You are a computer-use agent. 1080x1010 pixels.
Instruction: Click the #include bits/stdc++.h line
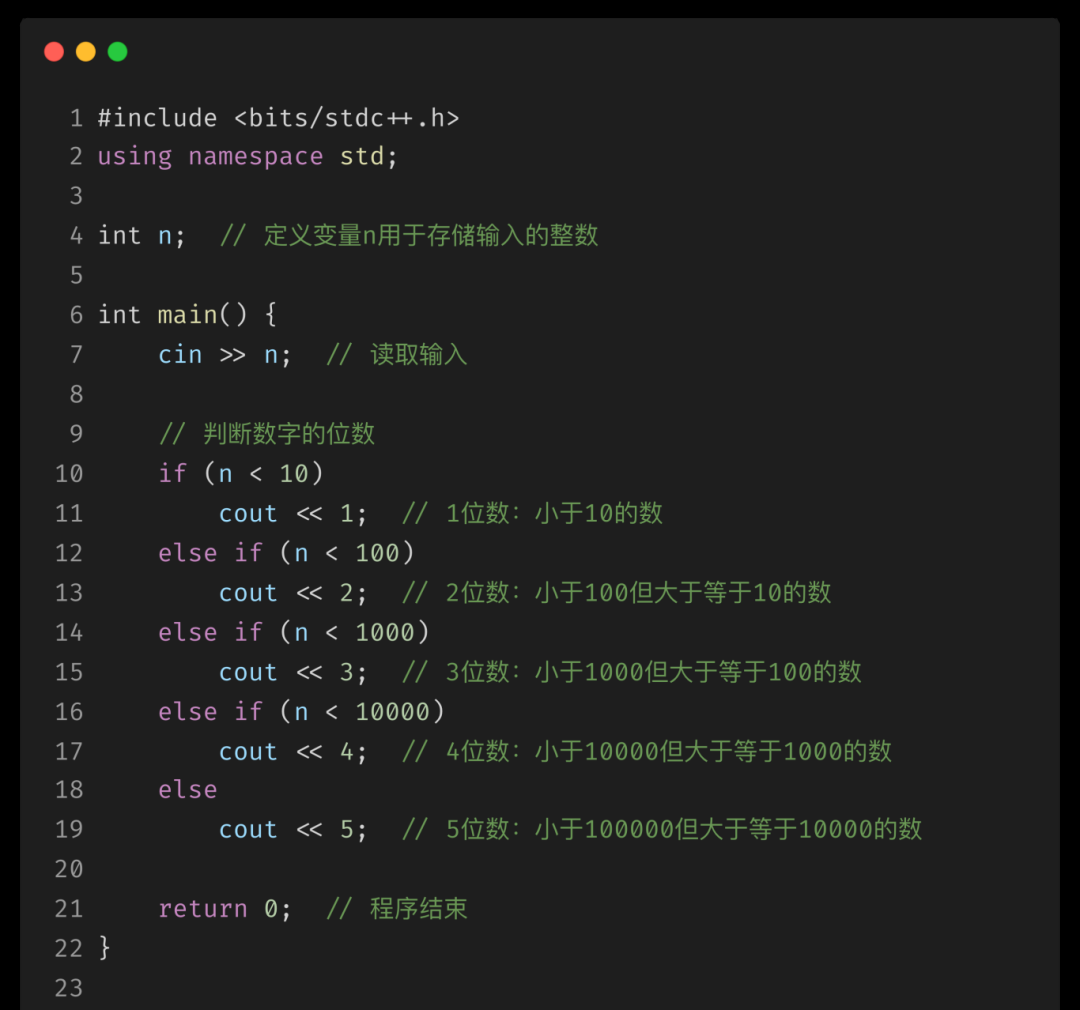tap(278, 118)
